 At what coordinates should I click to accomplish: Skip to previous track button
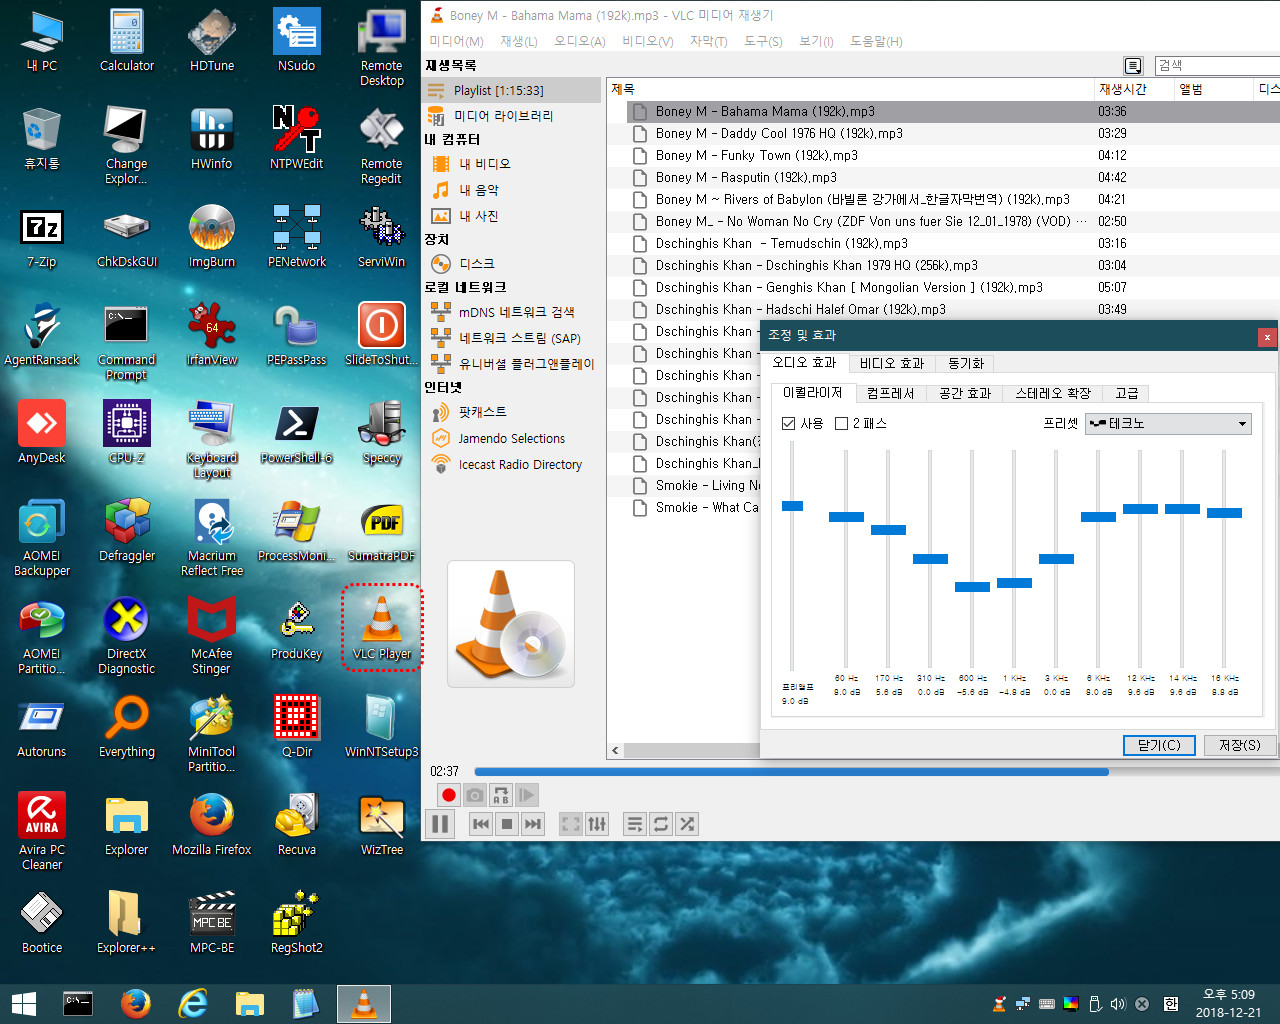tap(481, 824)
